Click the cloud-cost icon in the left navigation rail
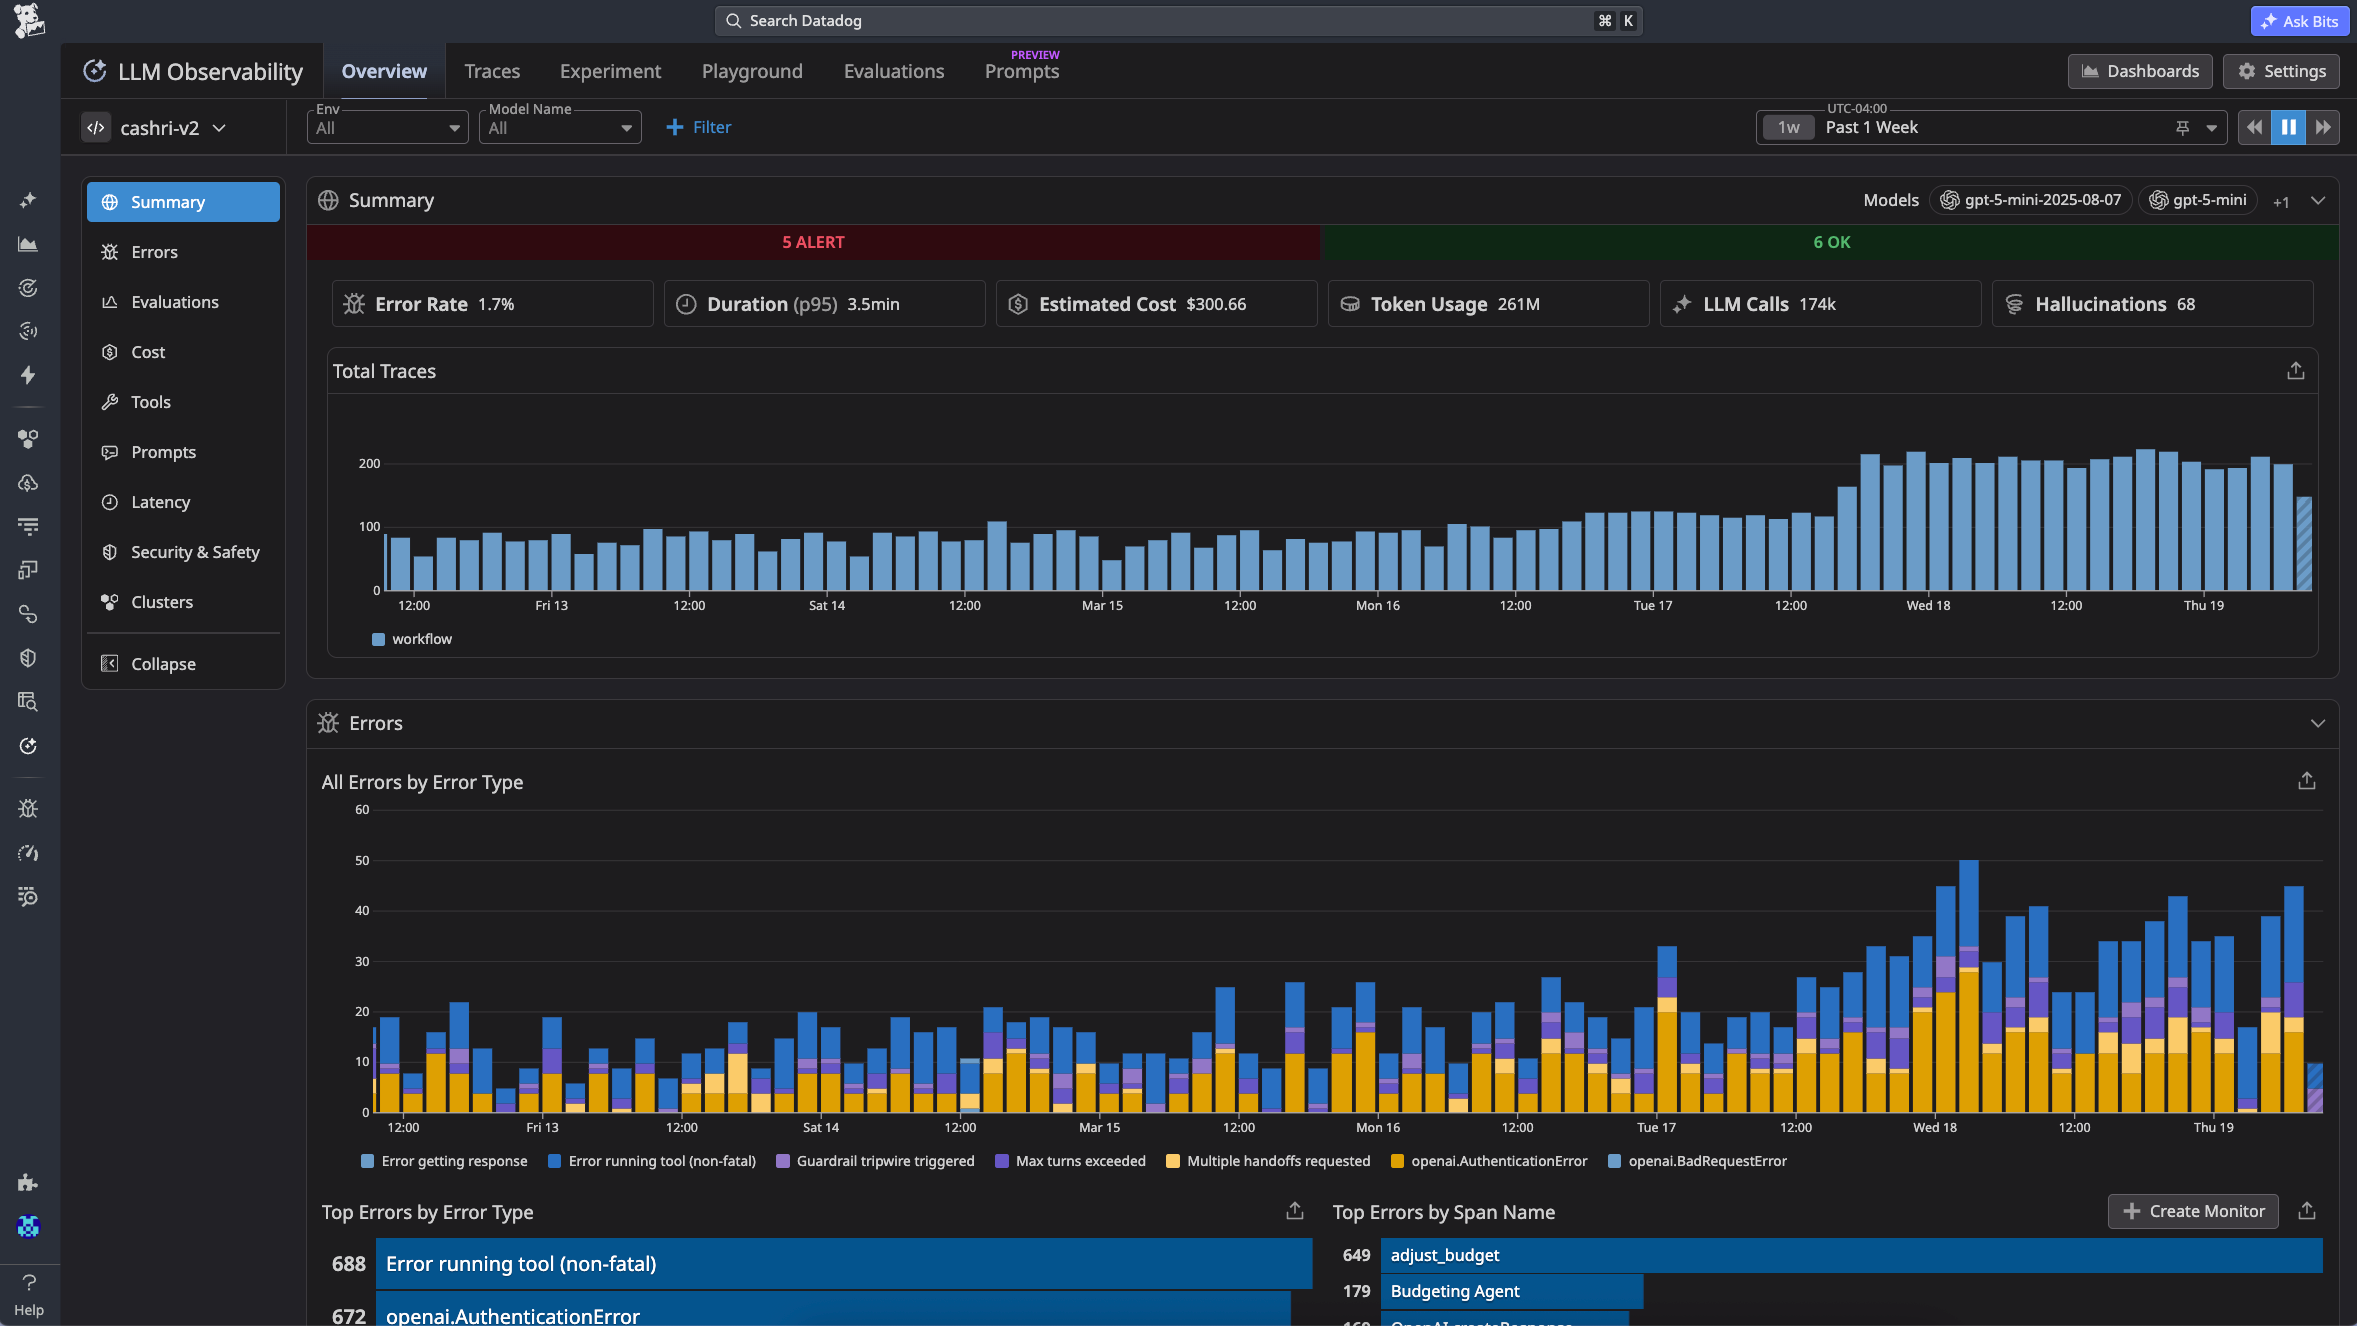The image size is (2357, 1326). pos(29,483)
